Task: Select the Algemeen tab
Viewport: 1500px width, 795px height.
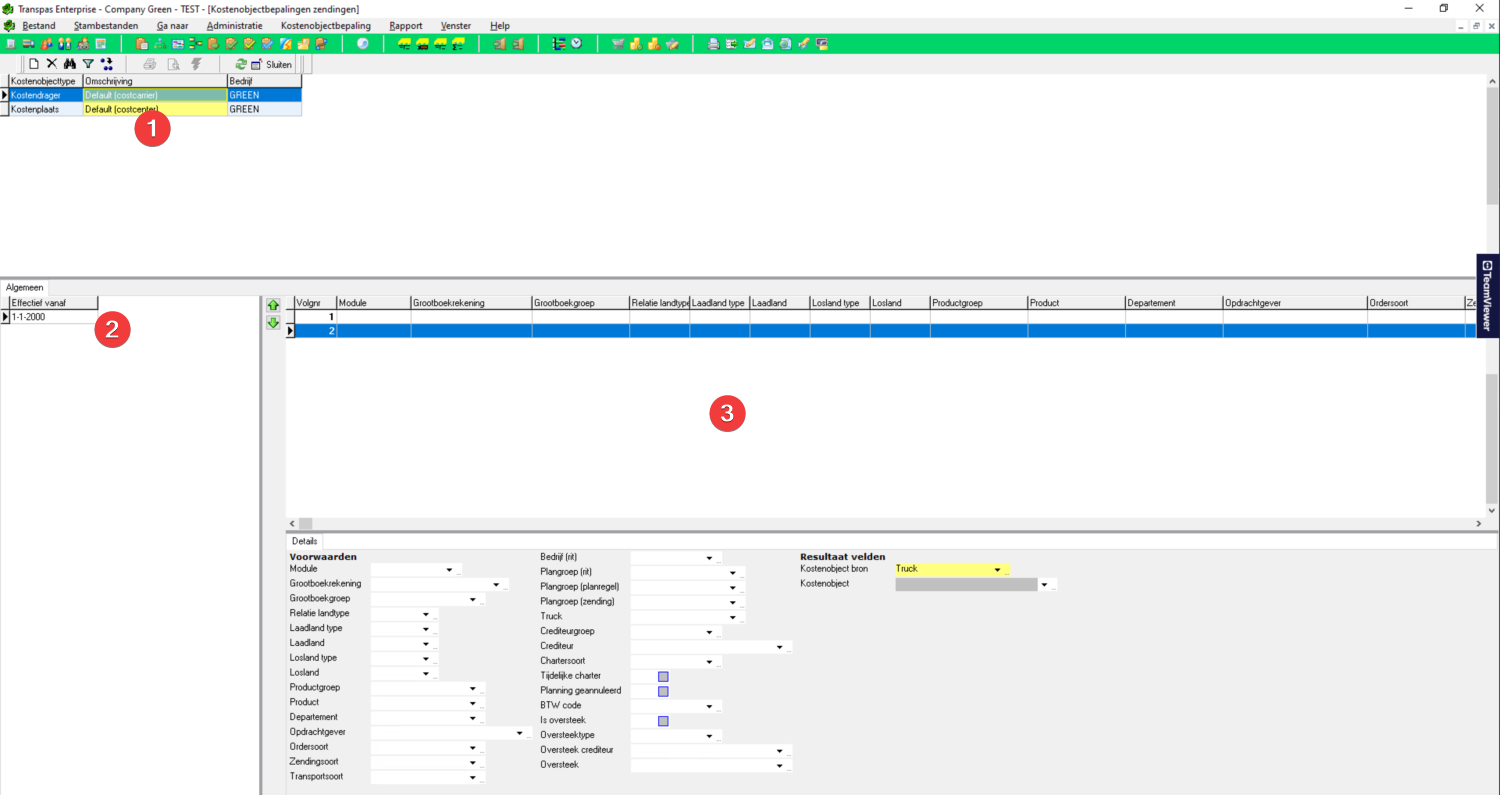Action: (x=25, y=287)
